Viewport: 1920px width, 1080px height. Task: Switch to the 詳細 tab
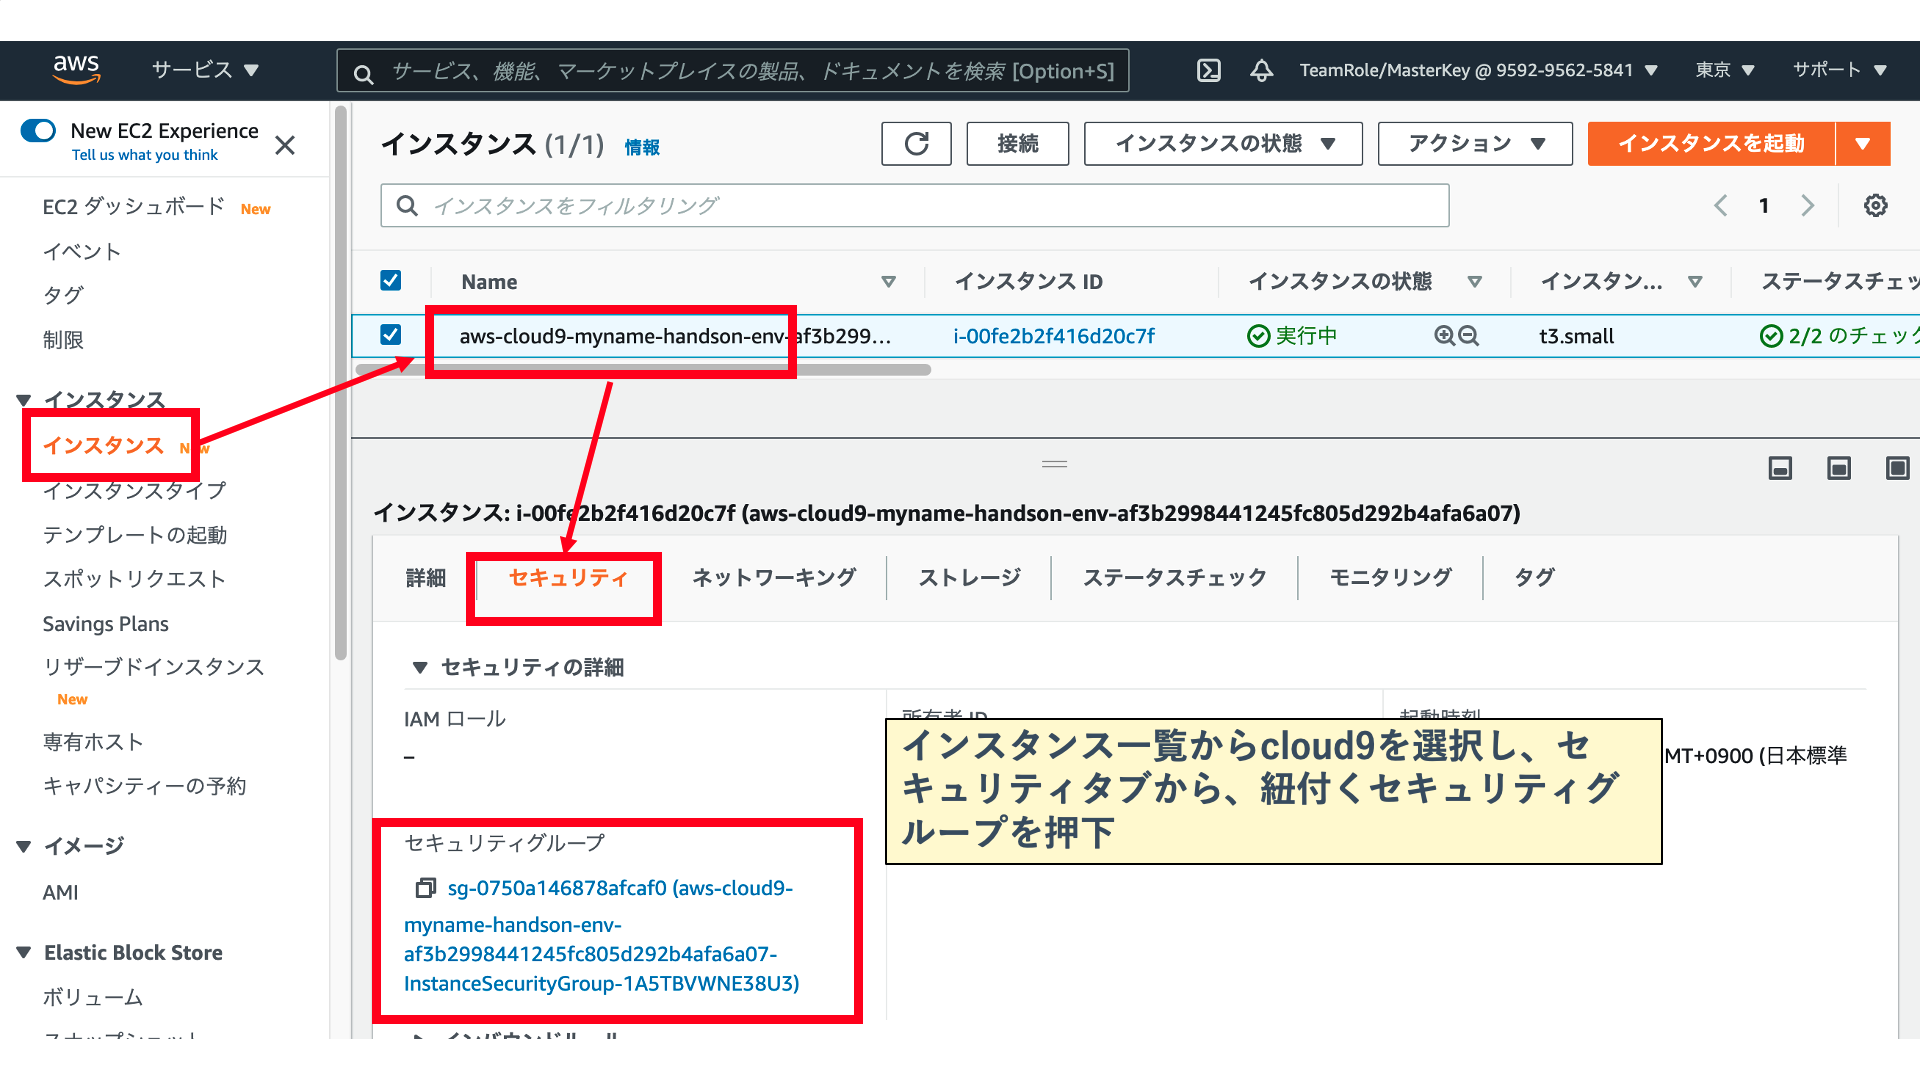click(426, 578)
